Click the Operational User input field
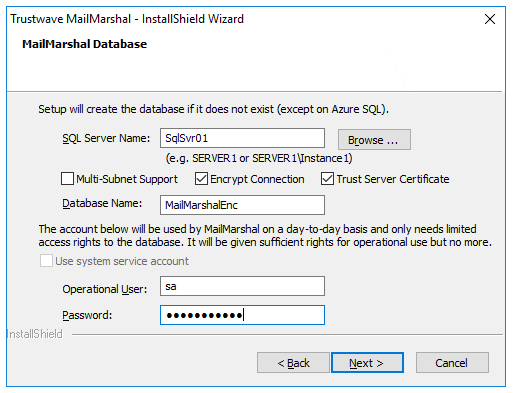The width and height of the screenshot is (514, 393). 242,286
